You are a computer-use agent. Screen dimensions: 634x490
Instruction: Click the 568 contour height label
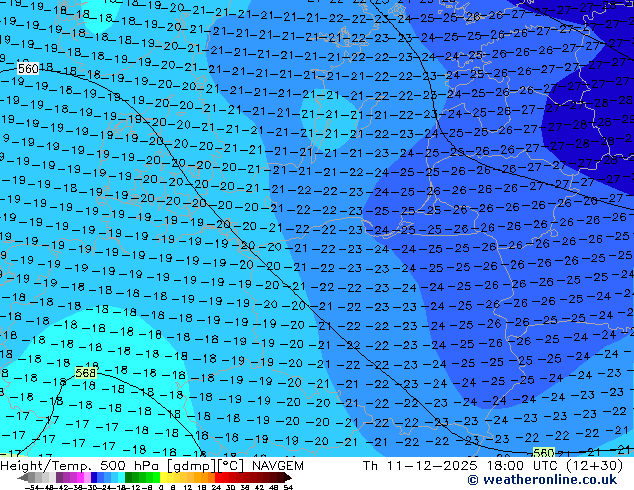pyautogui.click(x=86, y=373)
